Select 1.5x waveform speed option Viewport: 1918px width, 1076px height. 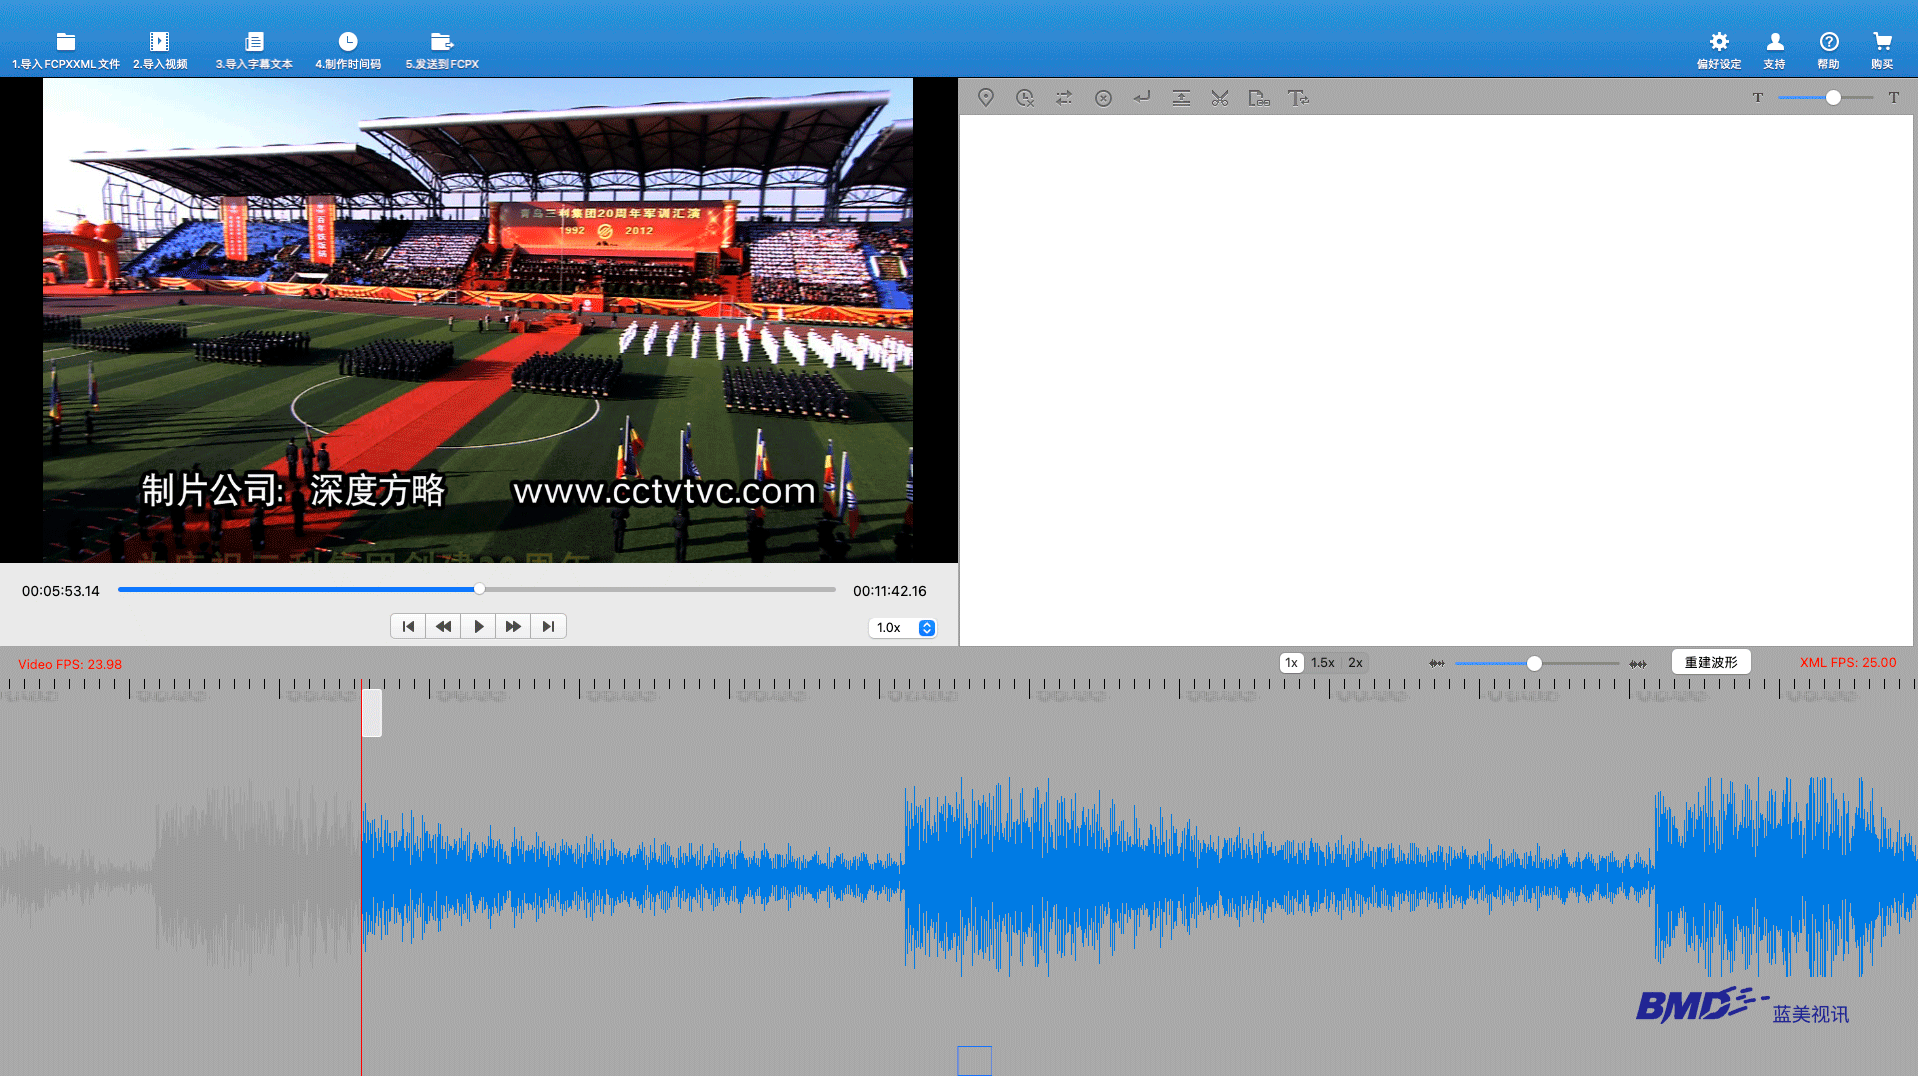(x=1323, y=663)
